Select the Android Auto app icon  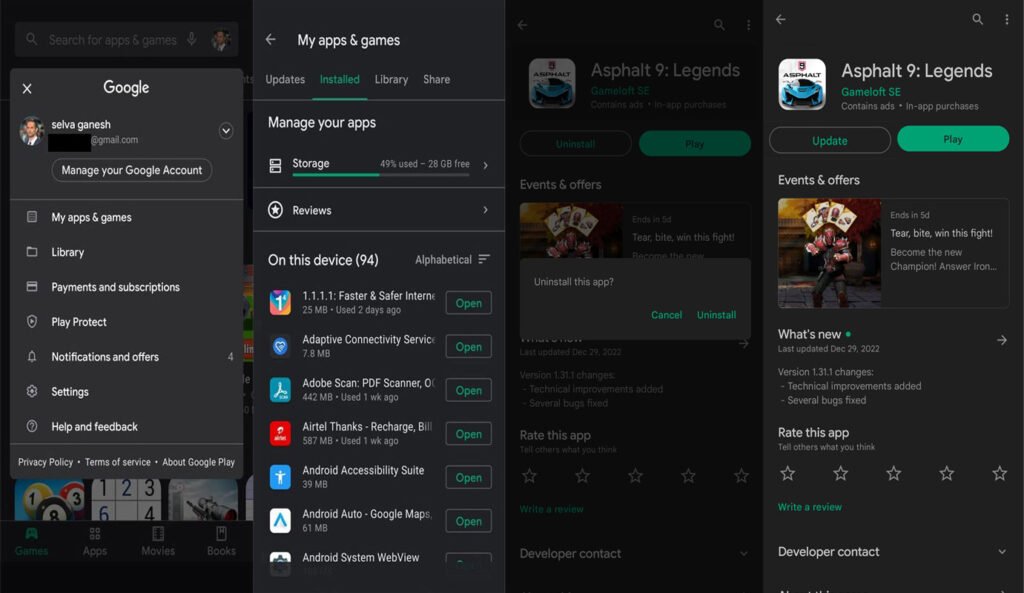click(x=281, y=520)
